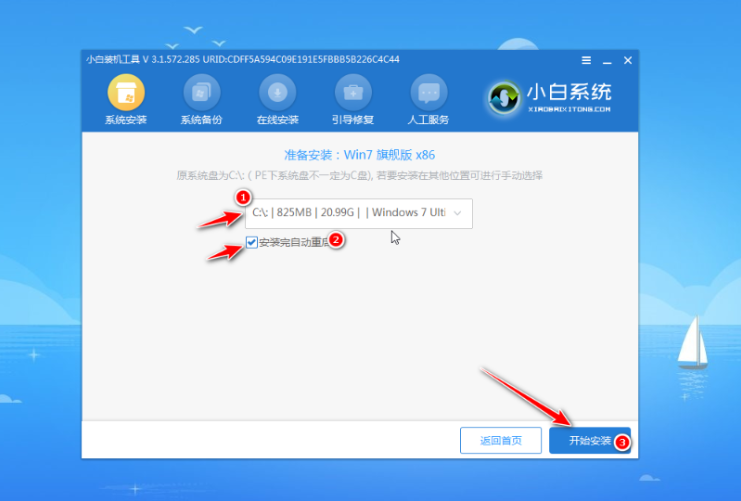Viewport: 741px width, 501px height.
Task: Uncheck the 安装完自动重启 checkbox
Action: 252,243
